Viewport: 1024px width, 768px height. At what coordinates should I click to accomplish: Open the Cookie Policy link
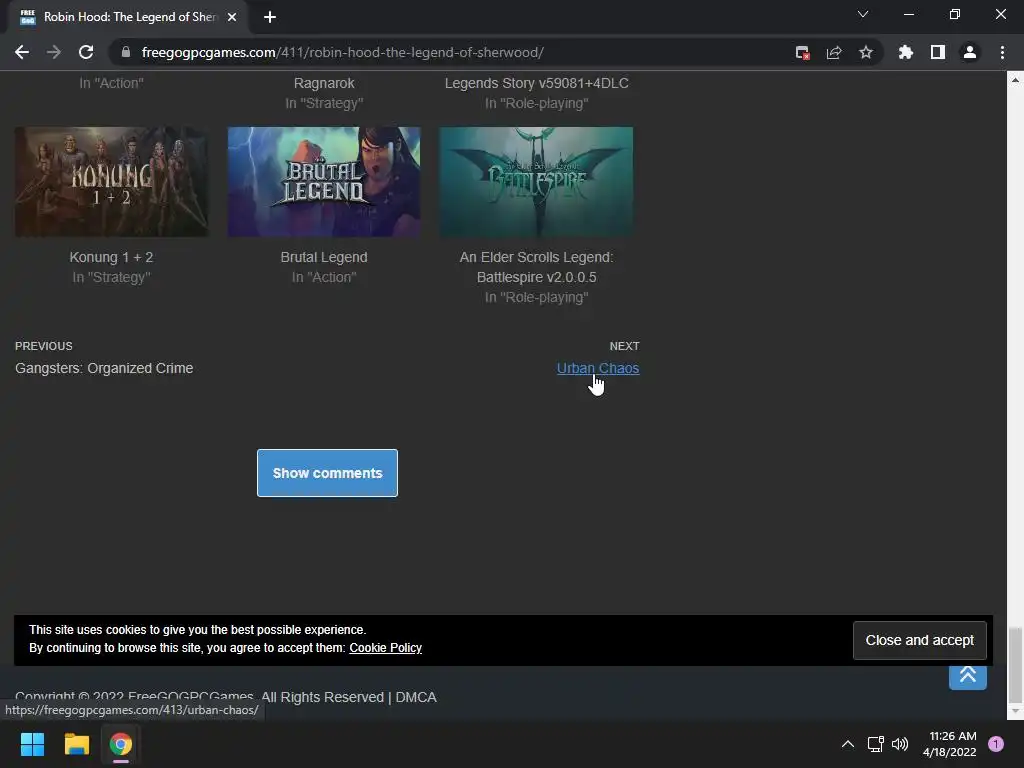point(385,648)
